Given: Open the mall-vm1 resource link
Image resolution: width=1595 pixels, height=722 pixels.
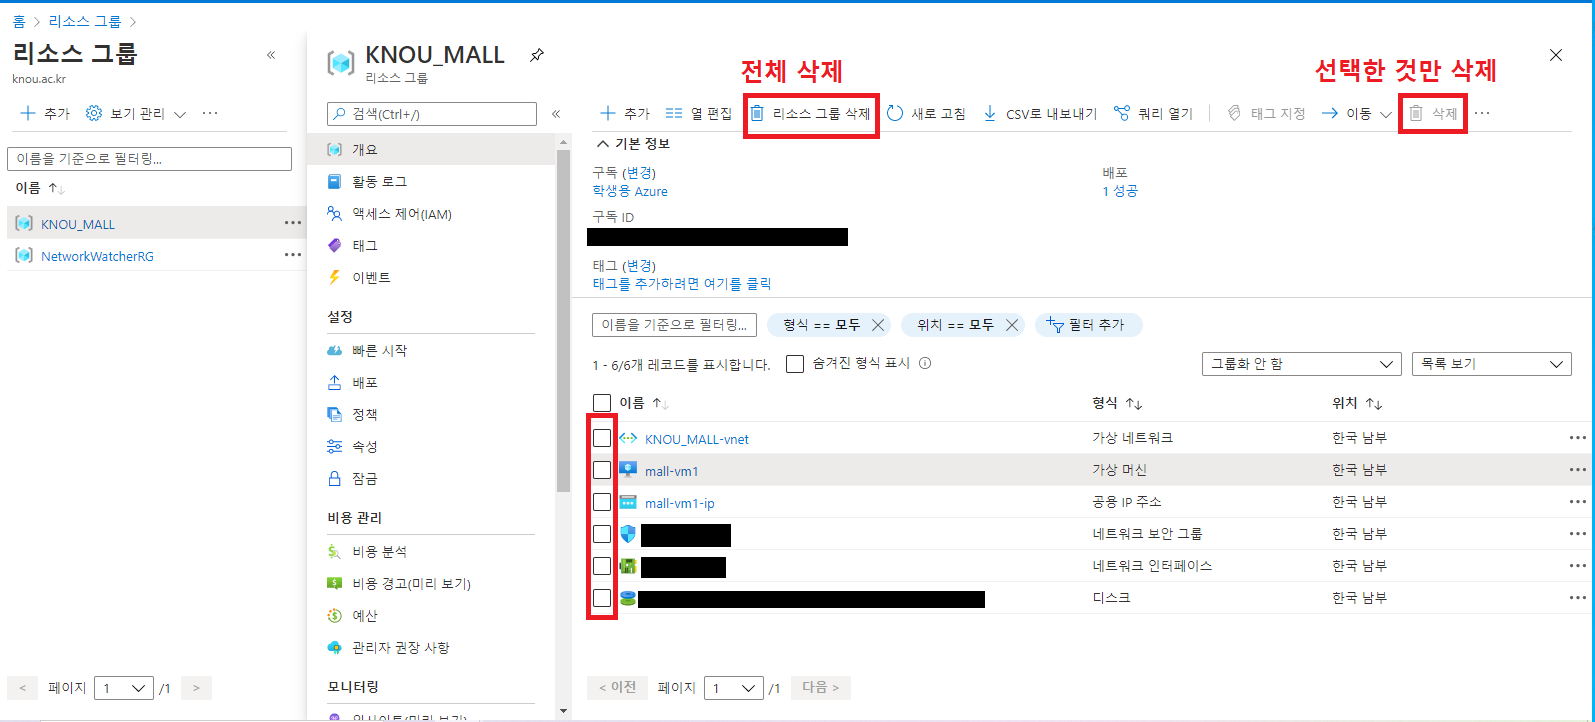Looking at the screenshot, I should coord(672,471).
